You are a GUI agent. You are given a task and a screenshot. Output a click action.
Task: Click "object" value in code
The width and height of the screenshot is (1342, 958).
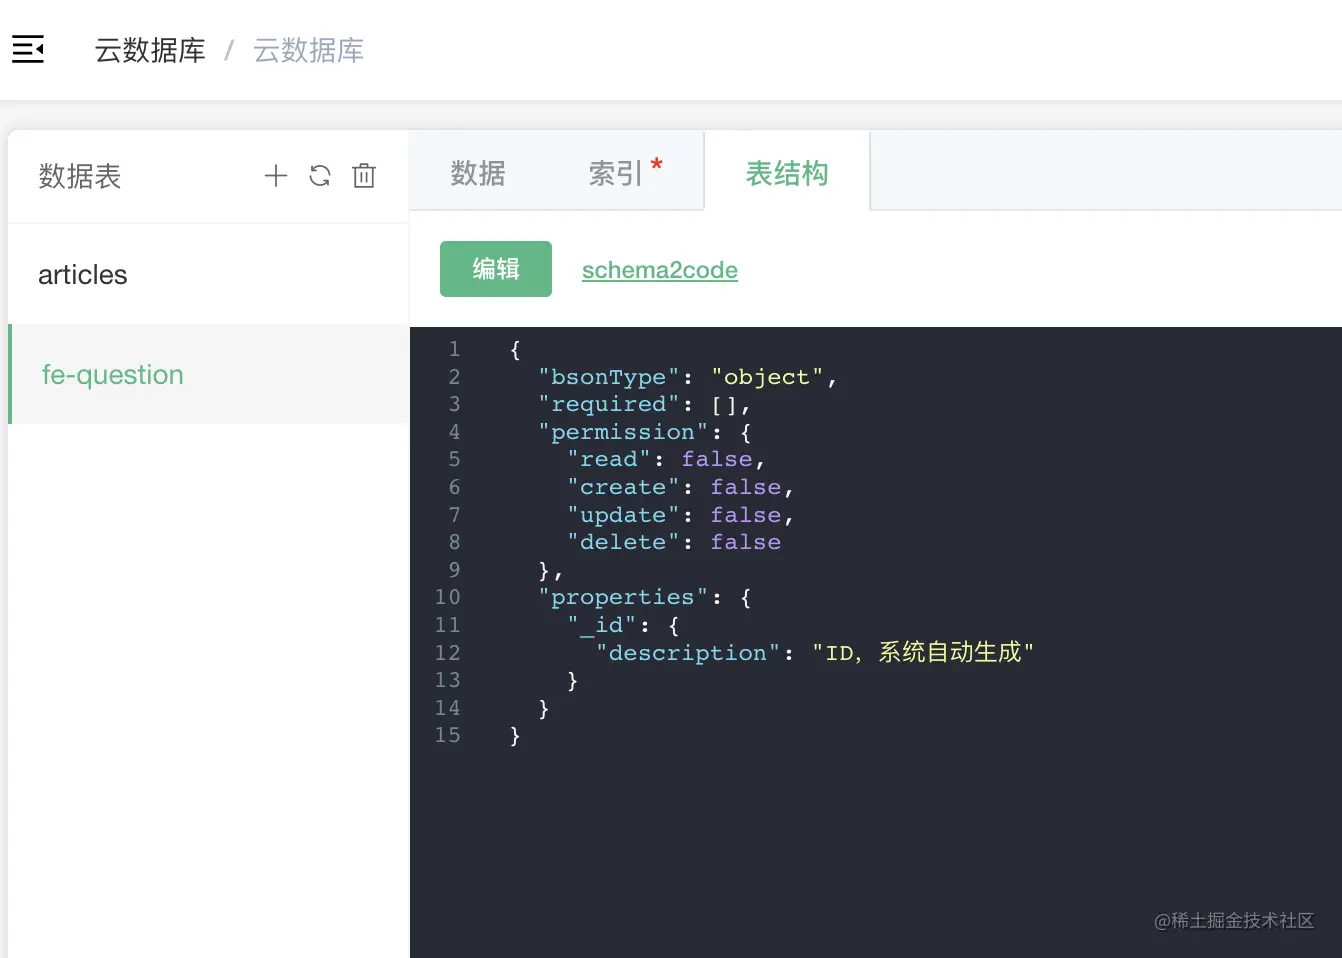click(767, 377)
